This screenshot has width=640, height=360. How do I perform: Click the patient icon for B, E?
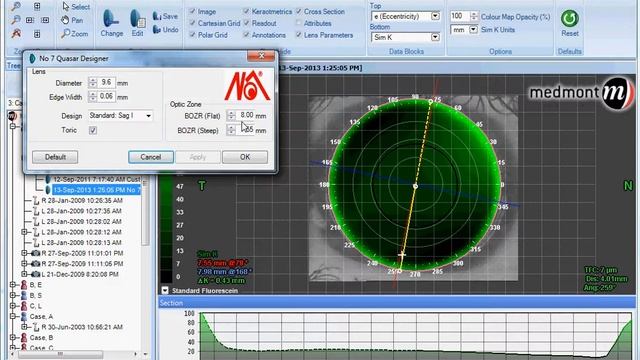[x=24, y=285]
